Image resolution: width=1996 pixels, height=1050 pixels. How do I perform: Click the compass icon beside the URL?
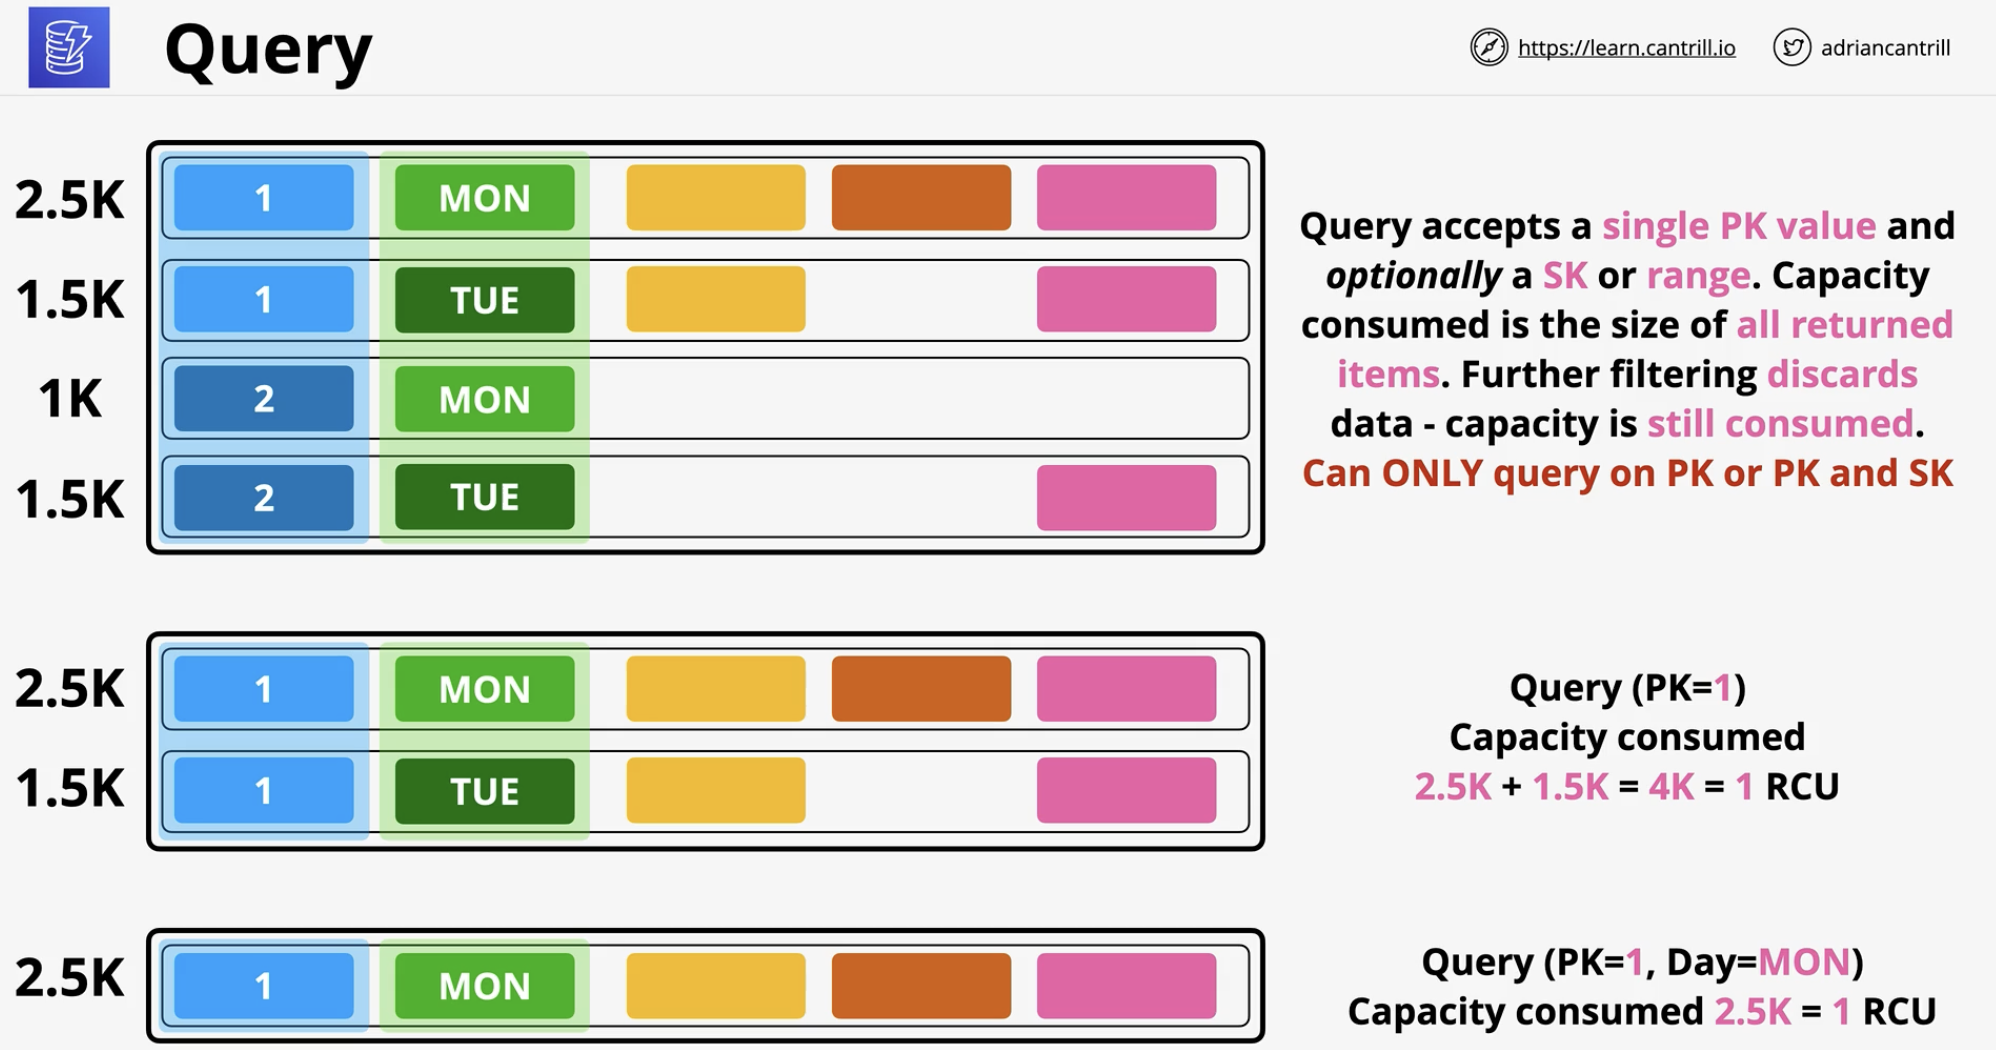[1488, 47]
